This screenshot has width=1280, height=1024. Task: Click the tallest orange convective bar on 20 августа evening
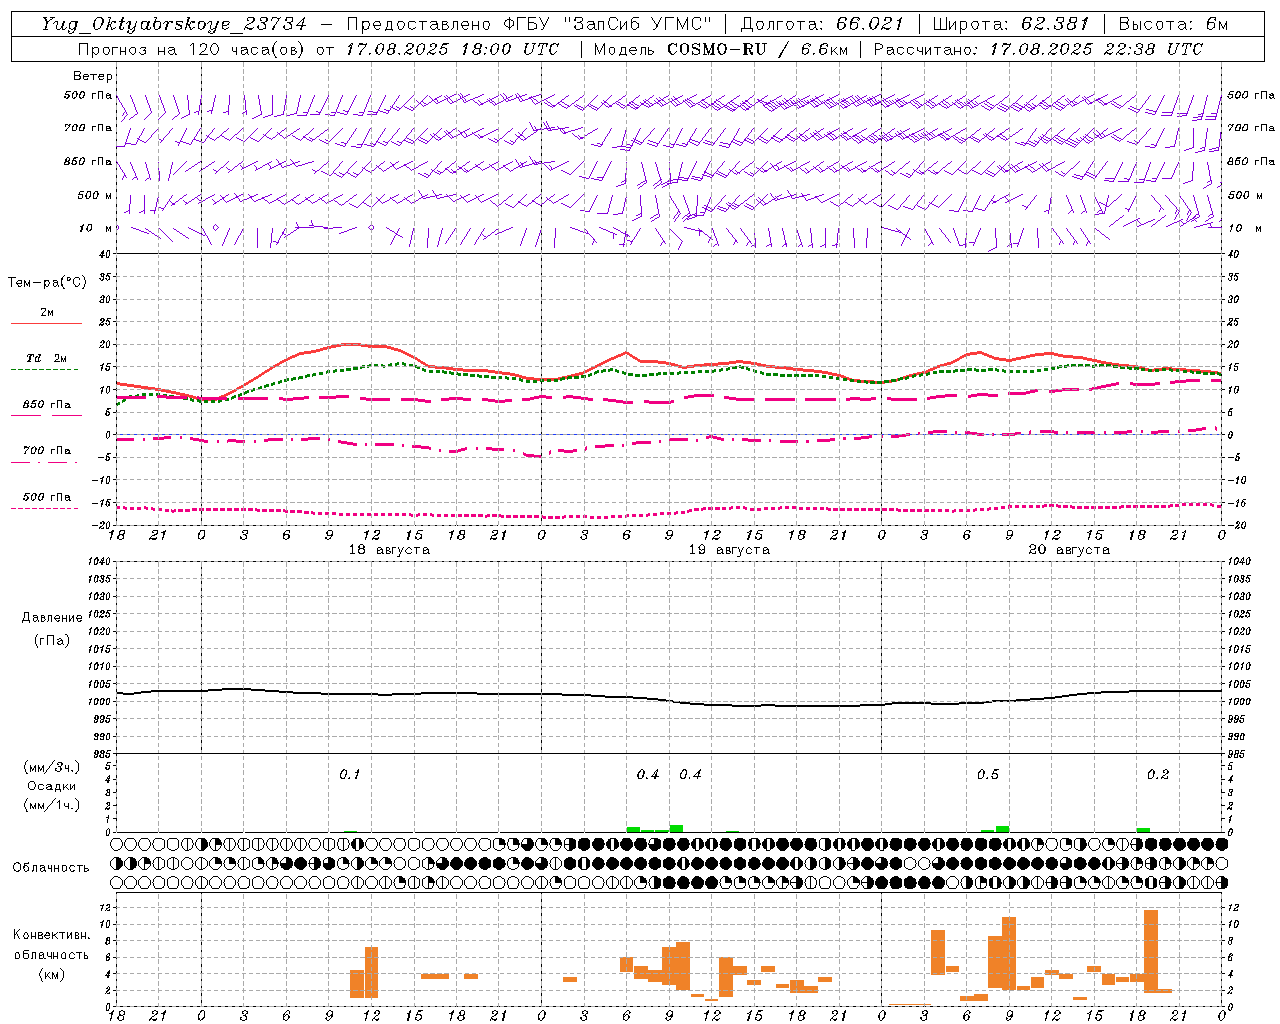(1151, 950)
